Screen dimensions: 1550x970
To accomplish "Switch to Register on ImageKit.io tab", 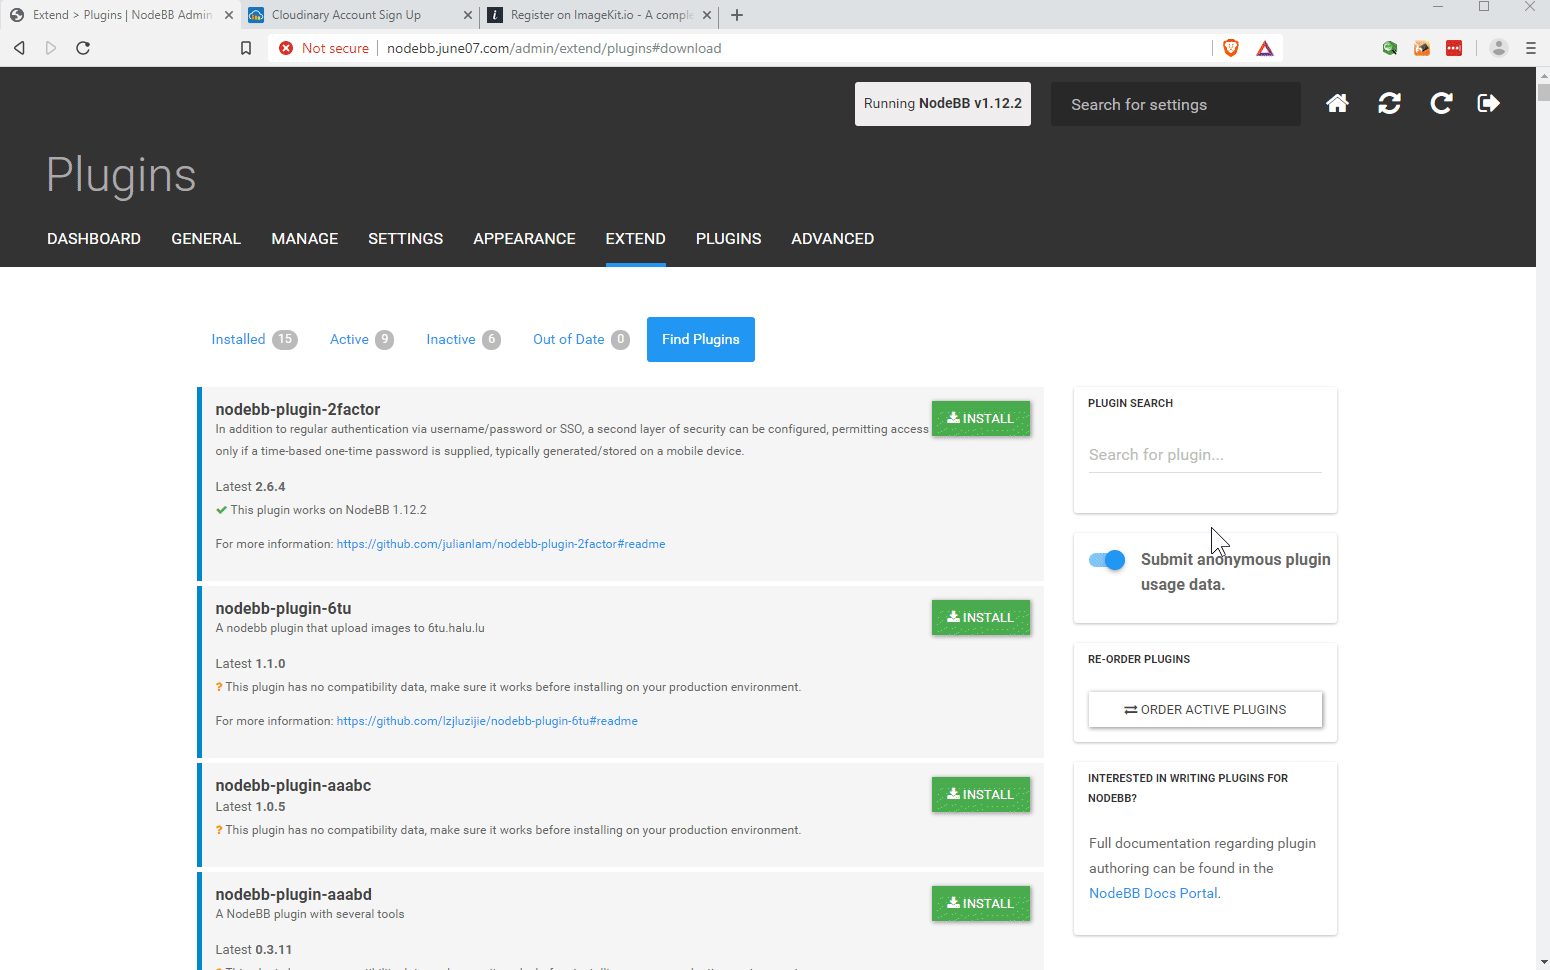I will 600,15.
